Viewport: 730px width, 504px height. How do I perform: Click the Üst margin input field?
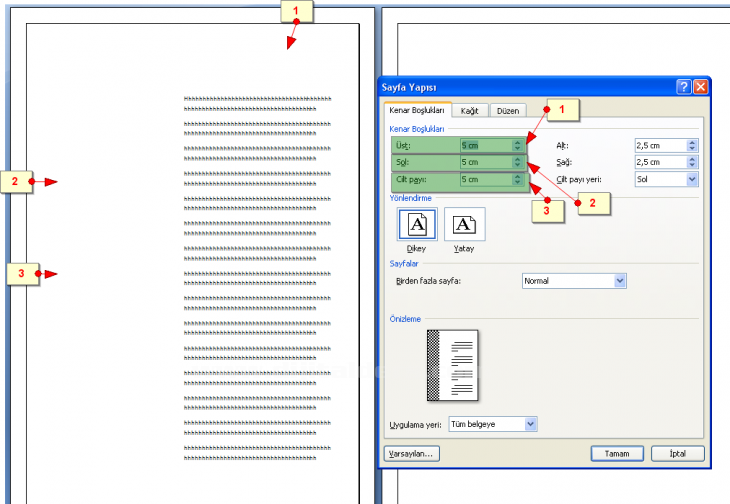click(486, 146)
